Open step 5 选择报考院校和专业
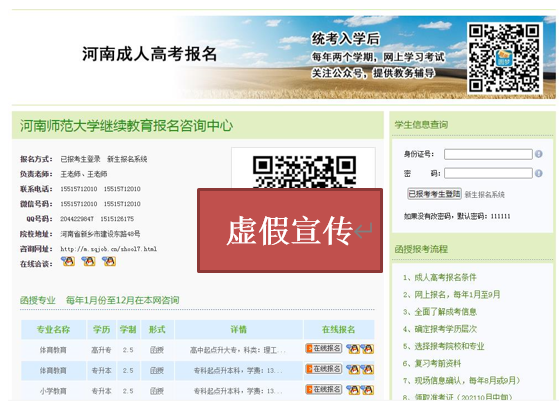 pos(443,346)
